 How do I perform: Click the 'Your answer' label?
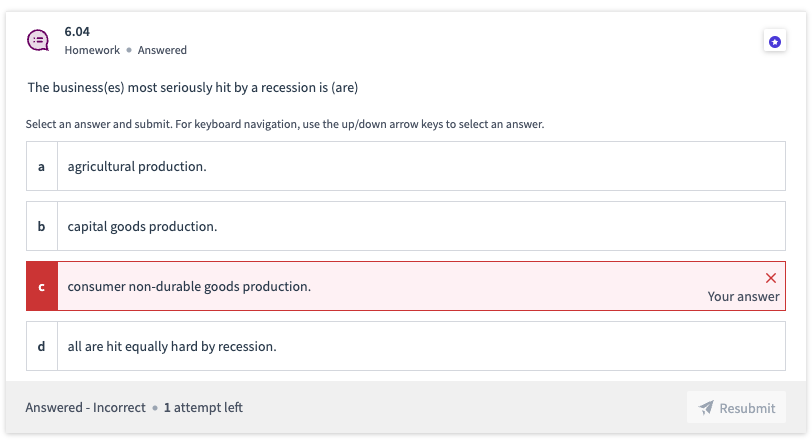743,297
